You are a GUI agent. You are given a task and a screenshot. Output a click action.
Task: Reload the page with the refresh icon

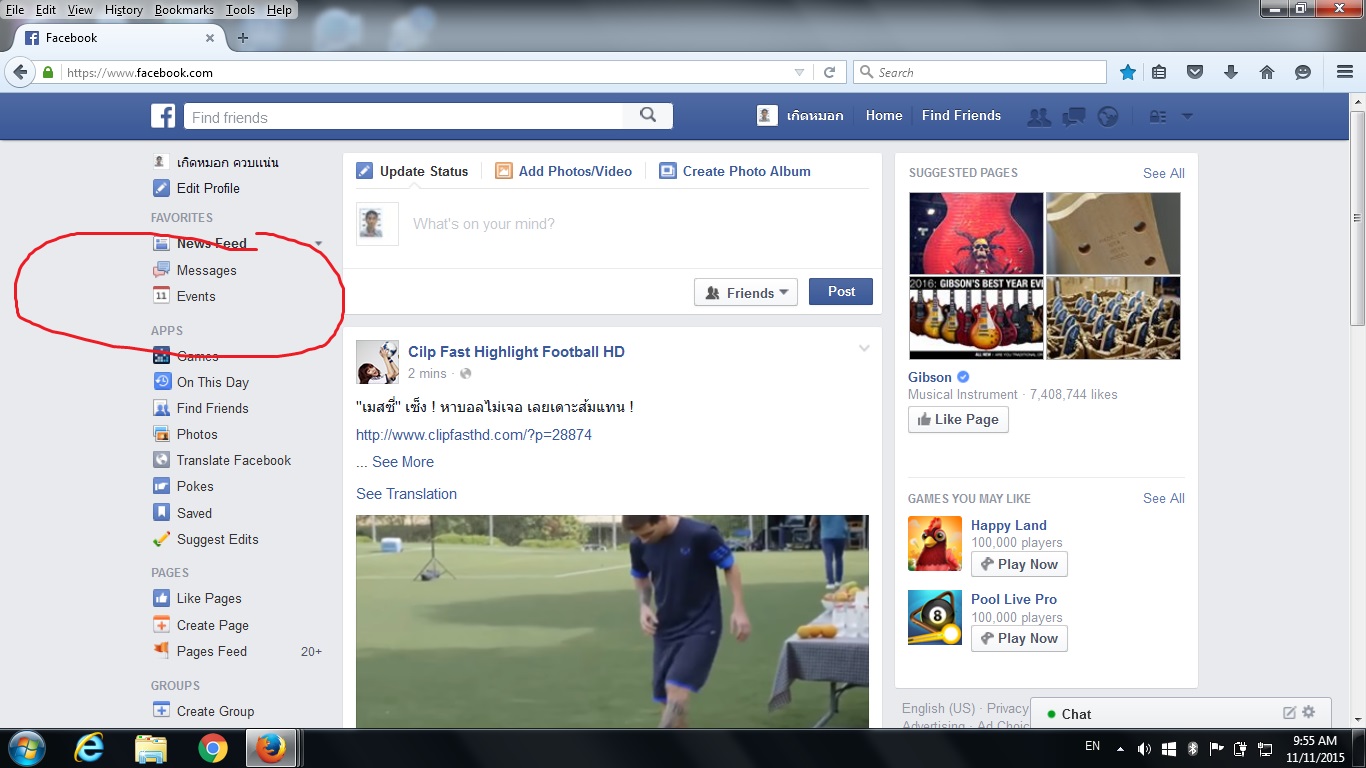[829, 72]
